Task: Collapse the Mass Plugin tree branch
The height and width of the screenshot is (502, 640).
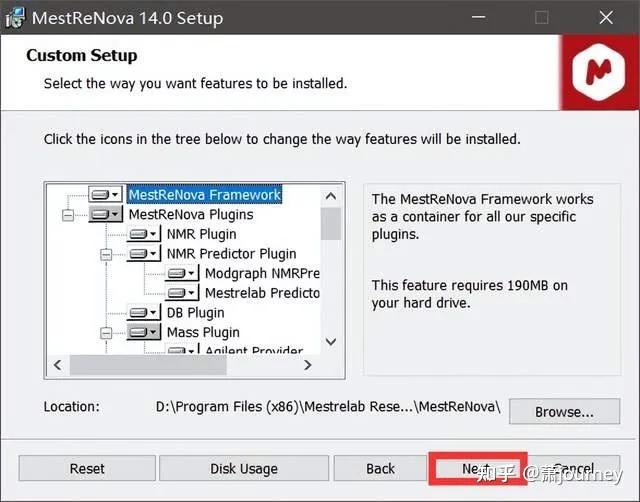Action: point(105,332)
